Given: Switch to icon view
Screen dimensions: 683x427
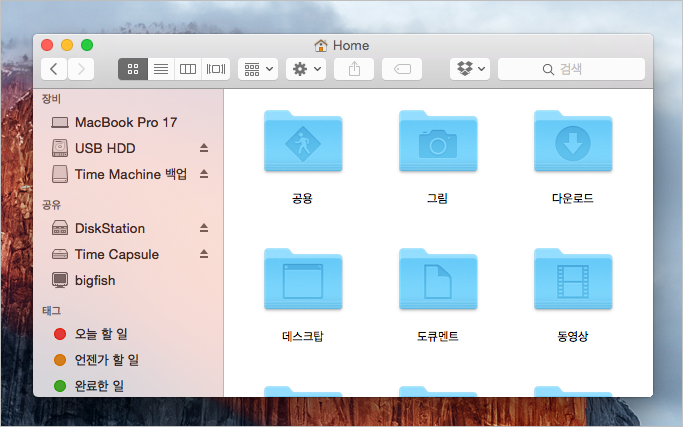Looking at the screenshot, I should tap(133, 69).
